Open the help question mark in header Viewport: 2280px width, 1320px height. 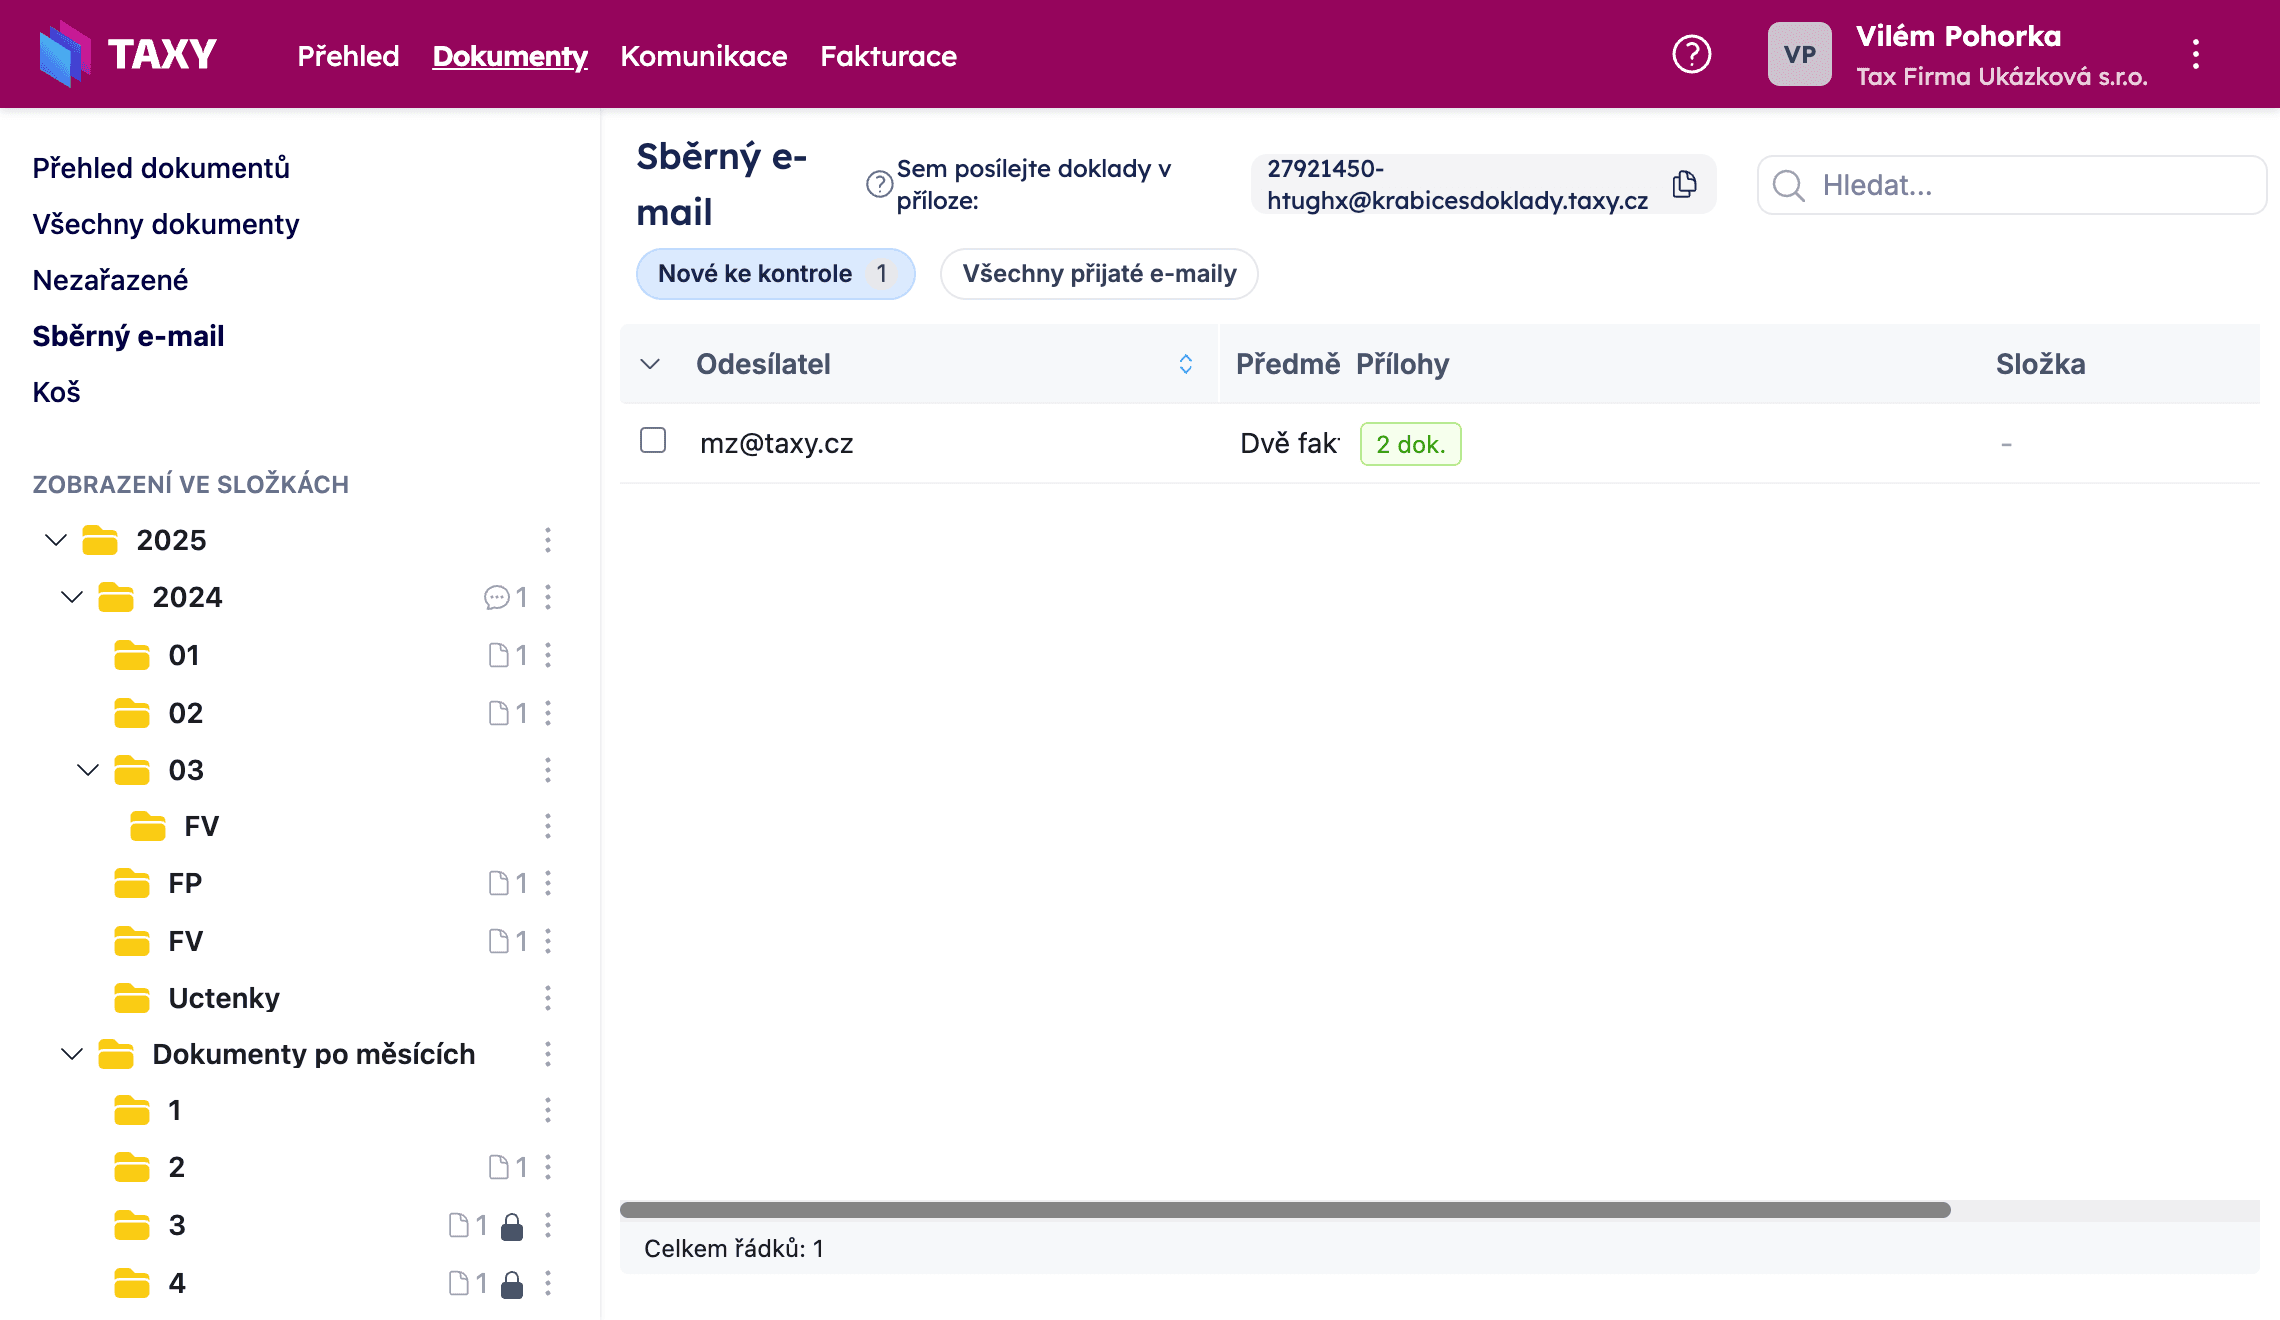tap(1691, 54)
